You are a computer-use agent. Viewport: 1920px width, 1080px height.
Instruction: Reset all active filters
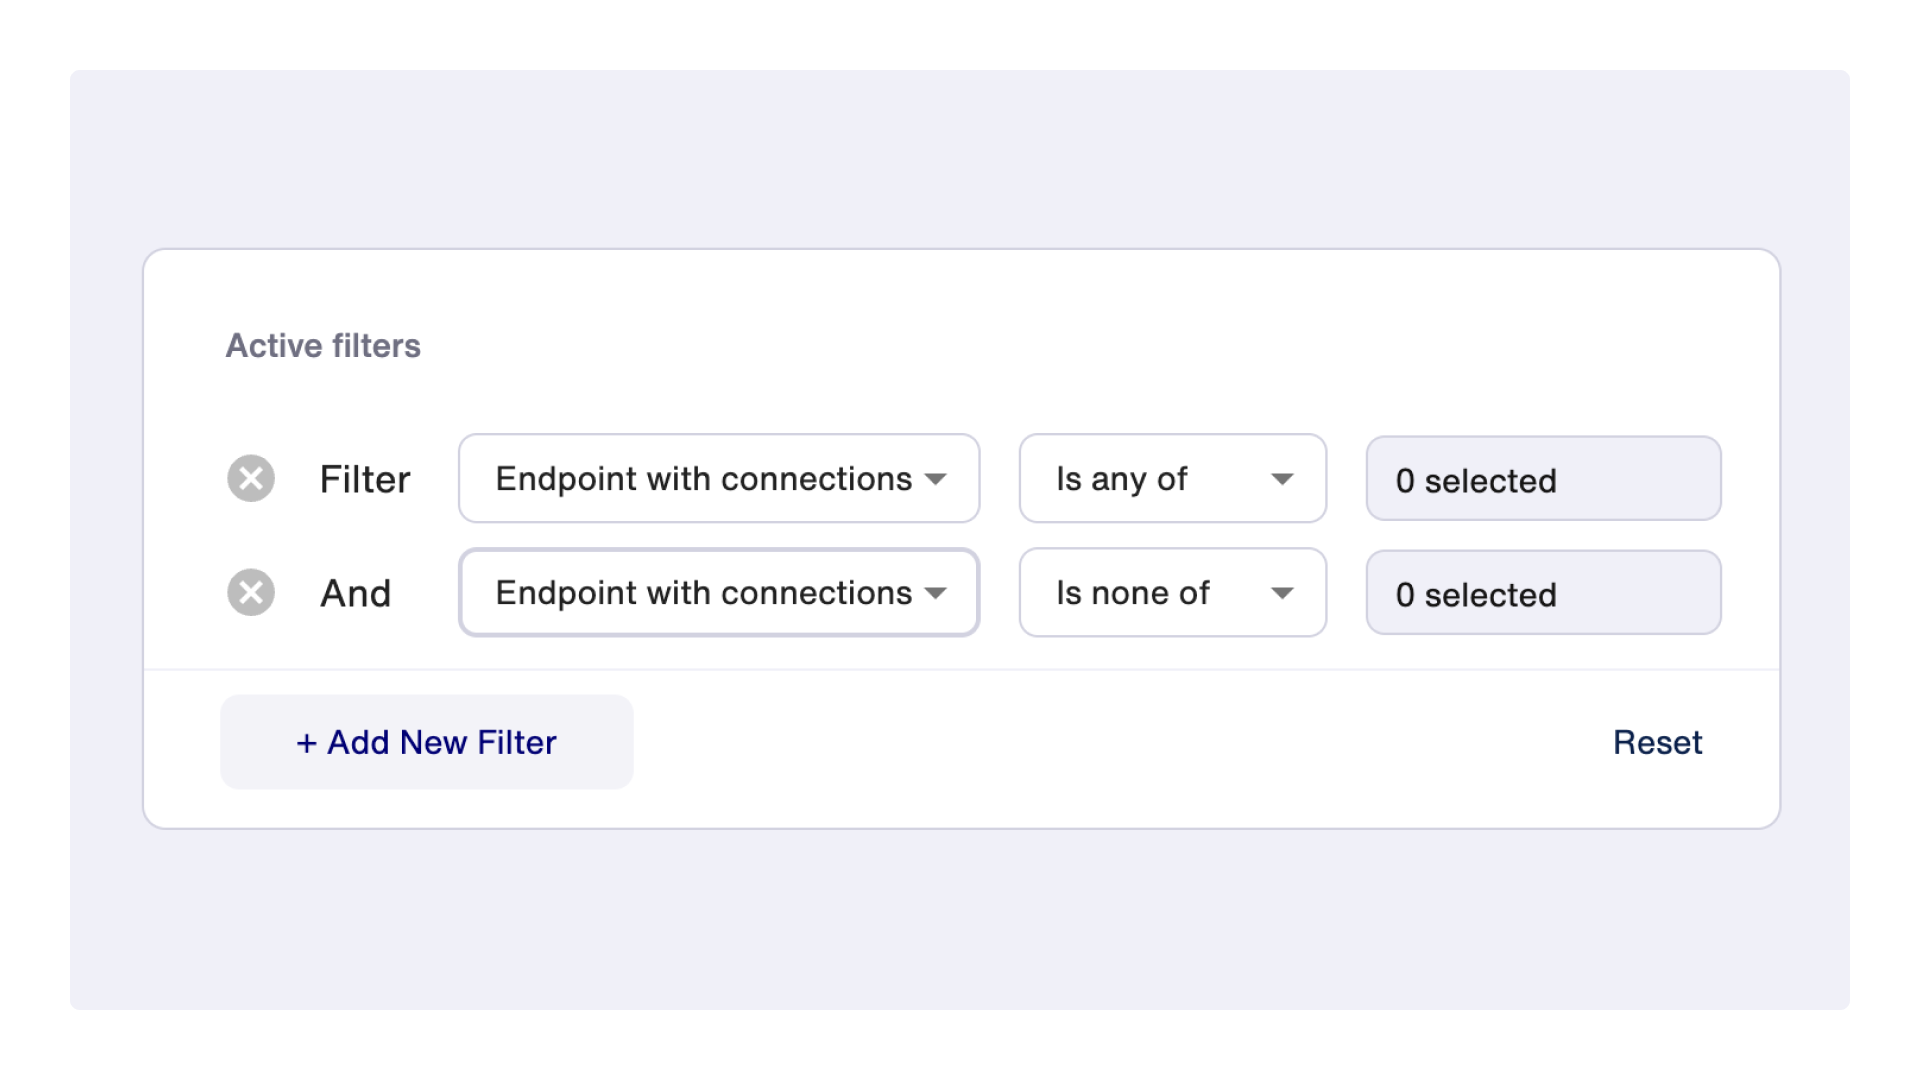[1657, 742]
